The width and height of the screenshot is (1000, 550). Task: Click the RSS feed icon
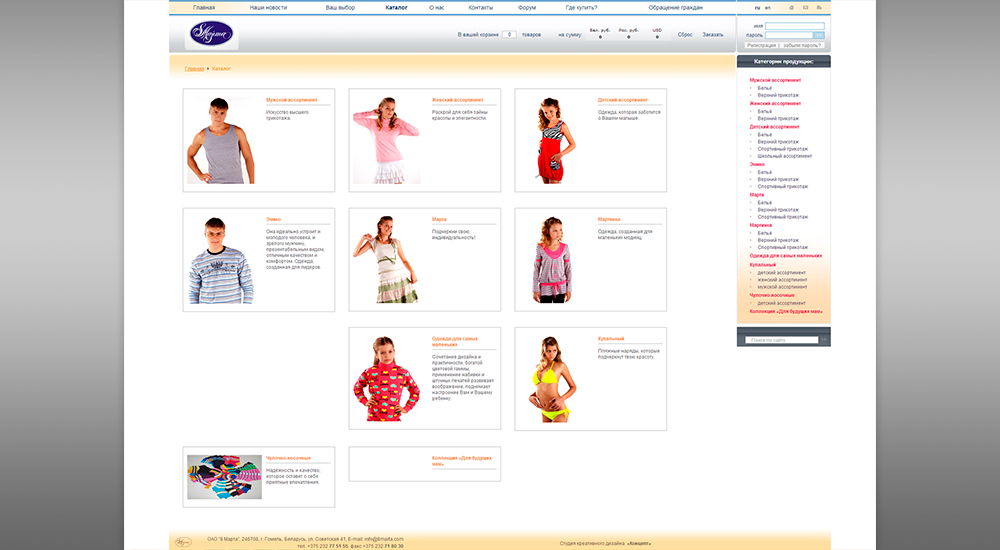tap(819, 7)
